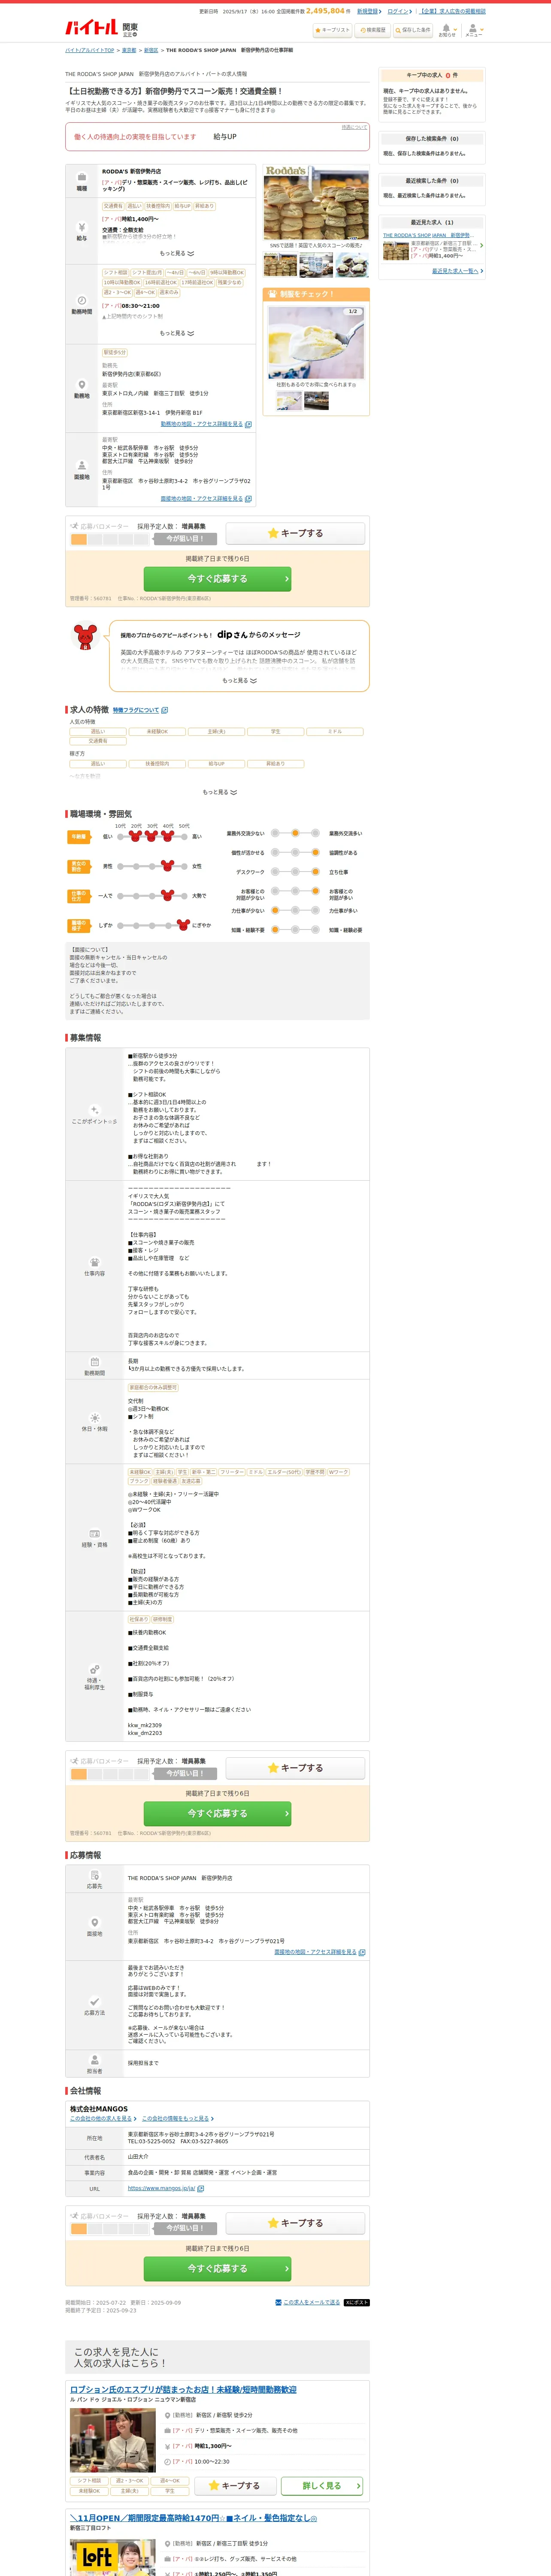551x2576 pixels.
Task: Click the 新規登録 link
Action: 369,11
